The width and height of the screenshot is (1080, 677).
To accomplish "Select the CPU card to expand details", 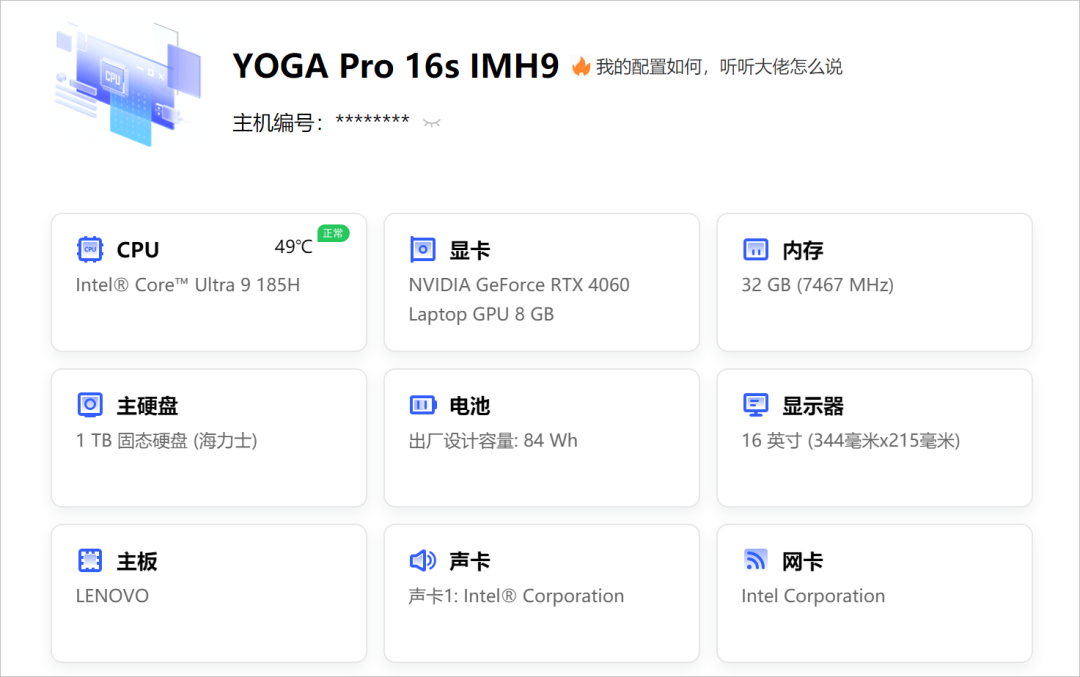I will tap(208, 282).
